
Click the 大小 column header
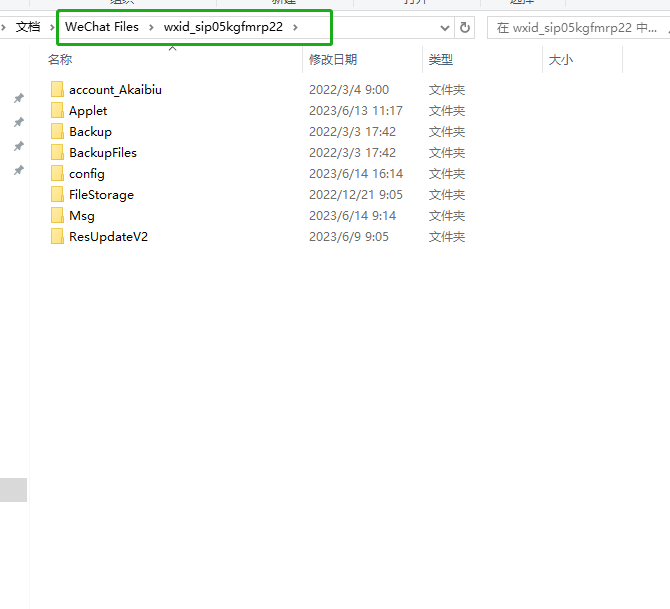click(x=561, y=60)
